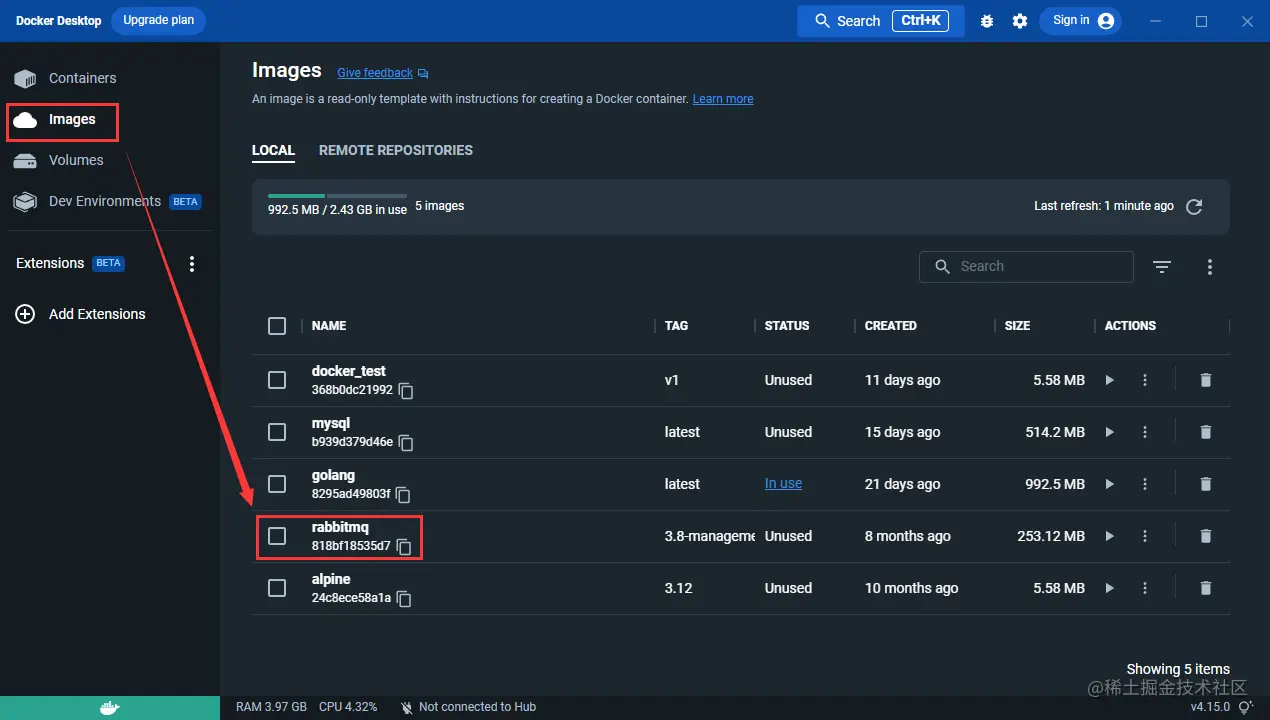Open the Give feedback link
This screenshot has height=720, width=1270.
(x=375, y=73)
